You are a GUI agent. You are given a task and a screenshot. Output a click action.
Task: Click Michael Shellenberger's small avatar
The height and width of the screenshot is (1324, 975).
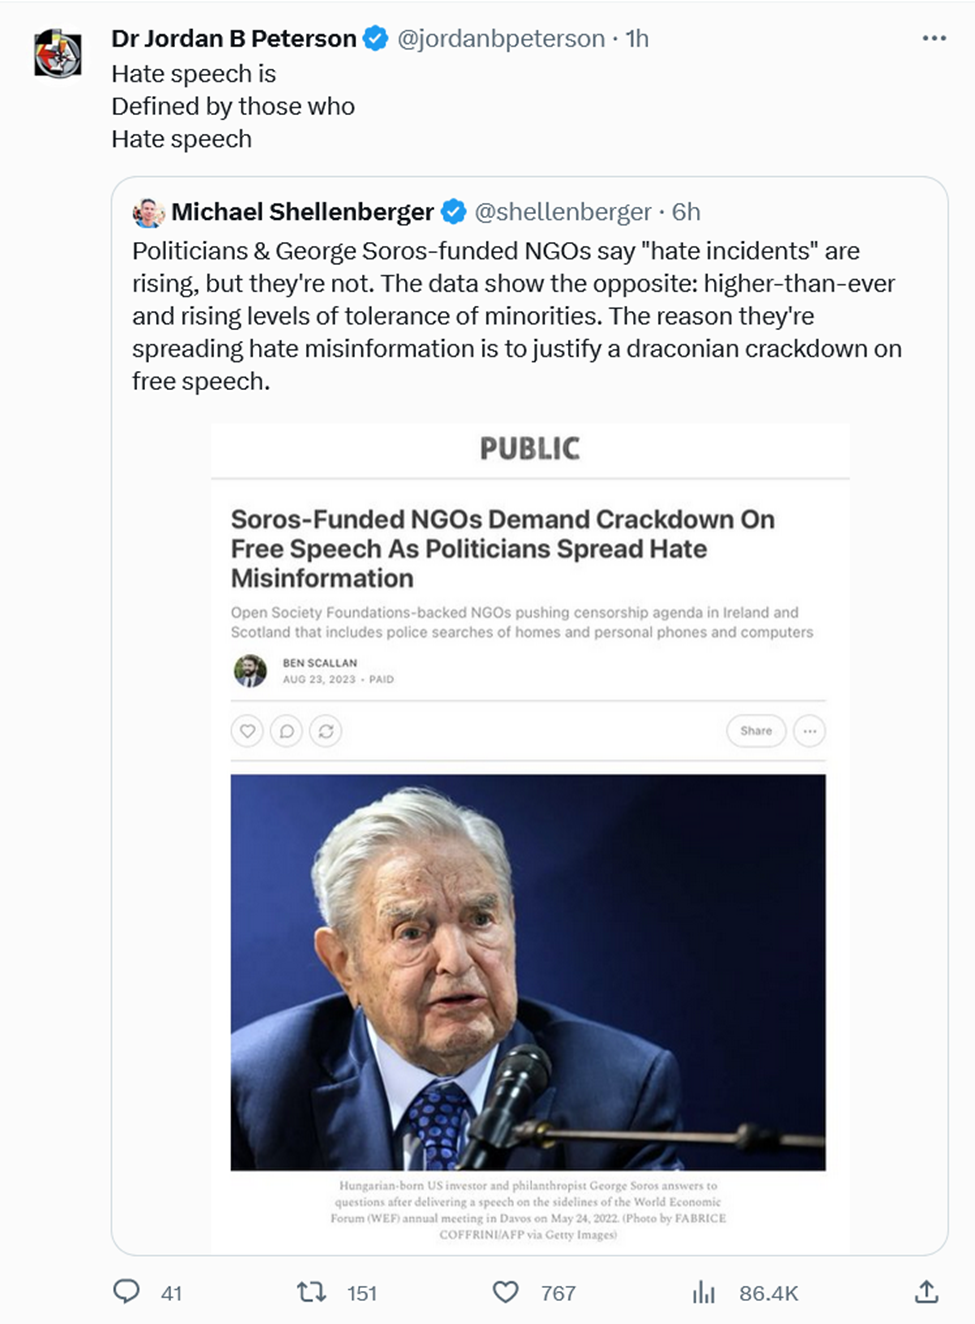[148, 212]
